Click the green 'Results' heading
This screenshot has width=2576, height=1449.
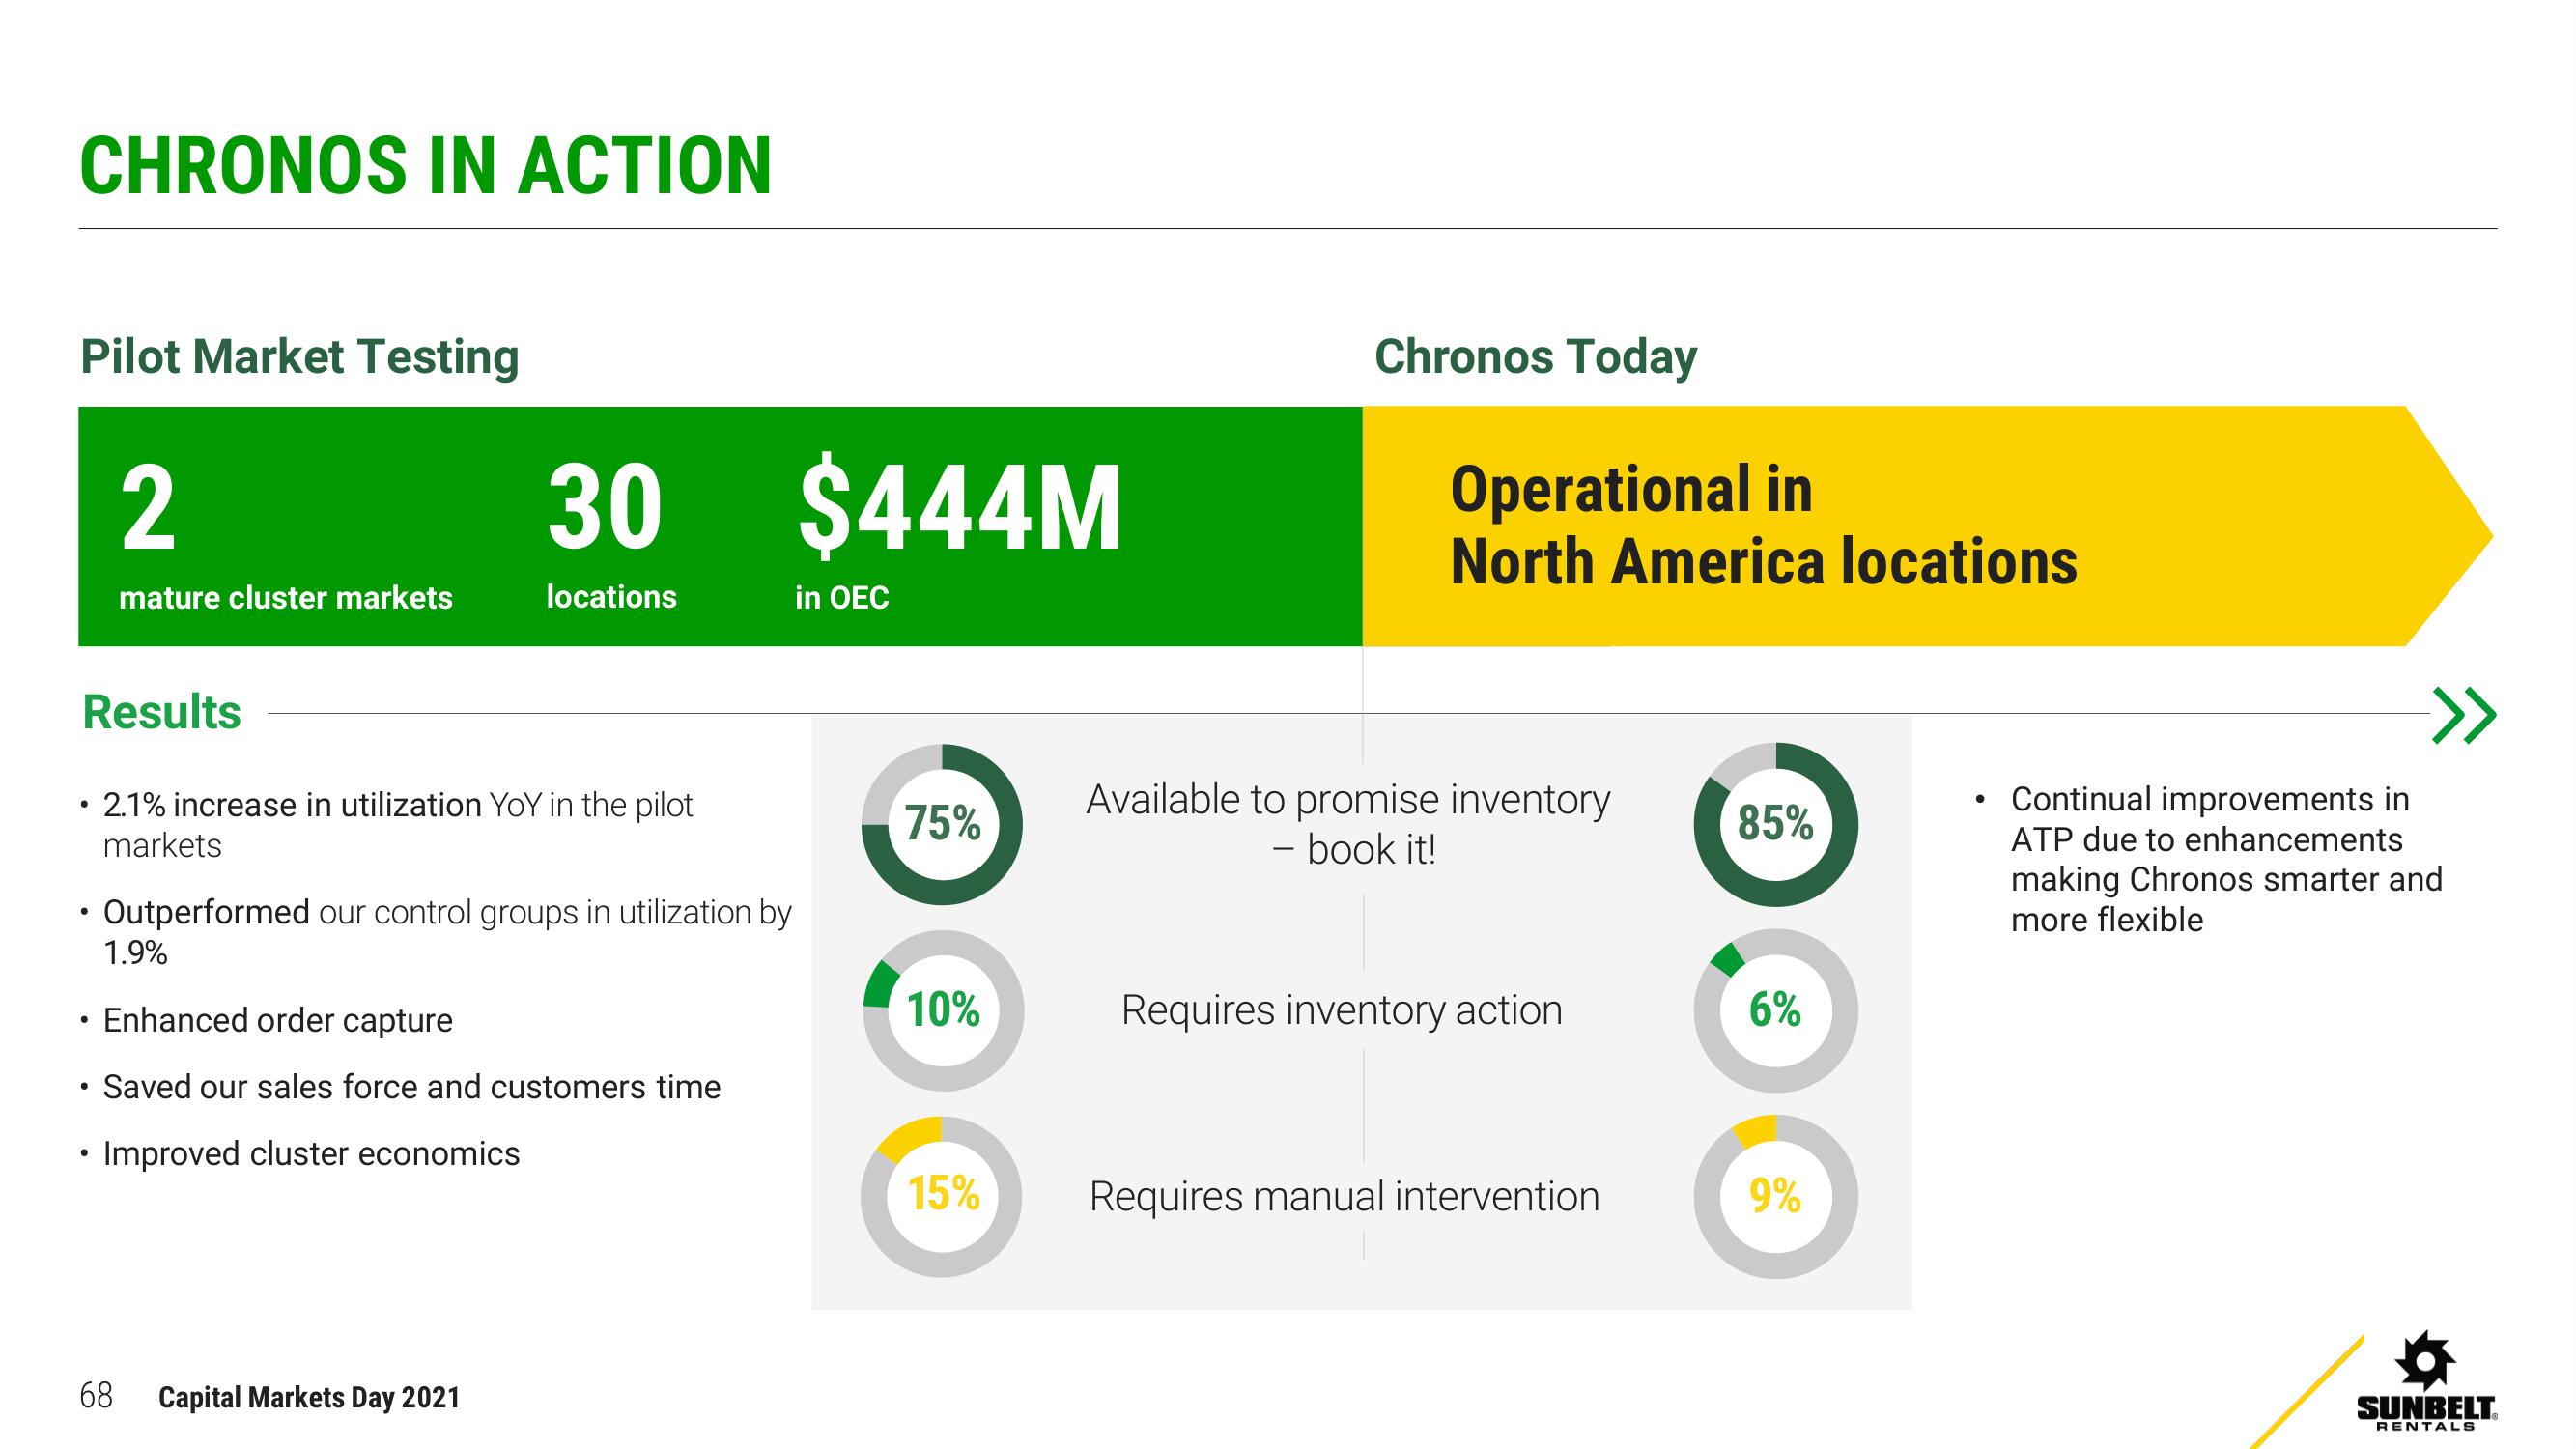point(162,713)
